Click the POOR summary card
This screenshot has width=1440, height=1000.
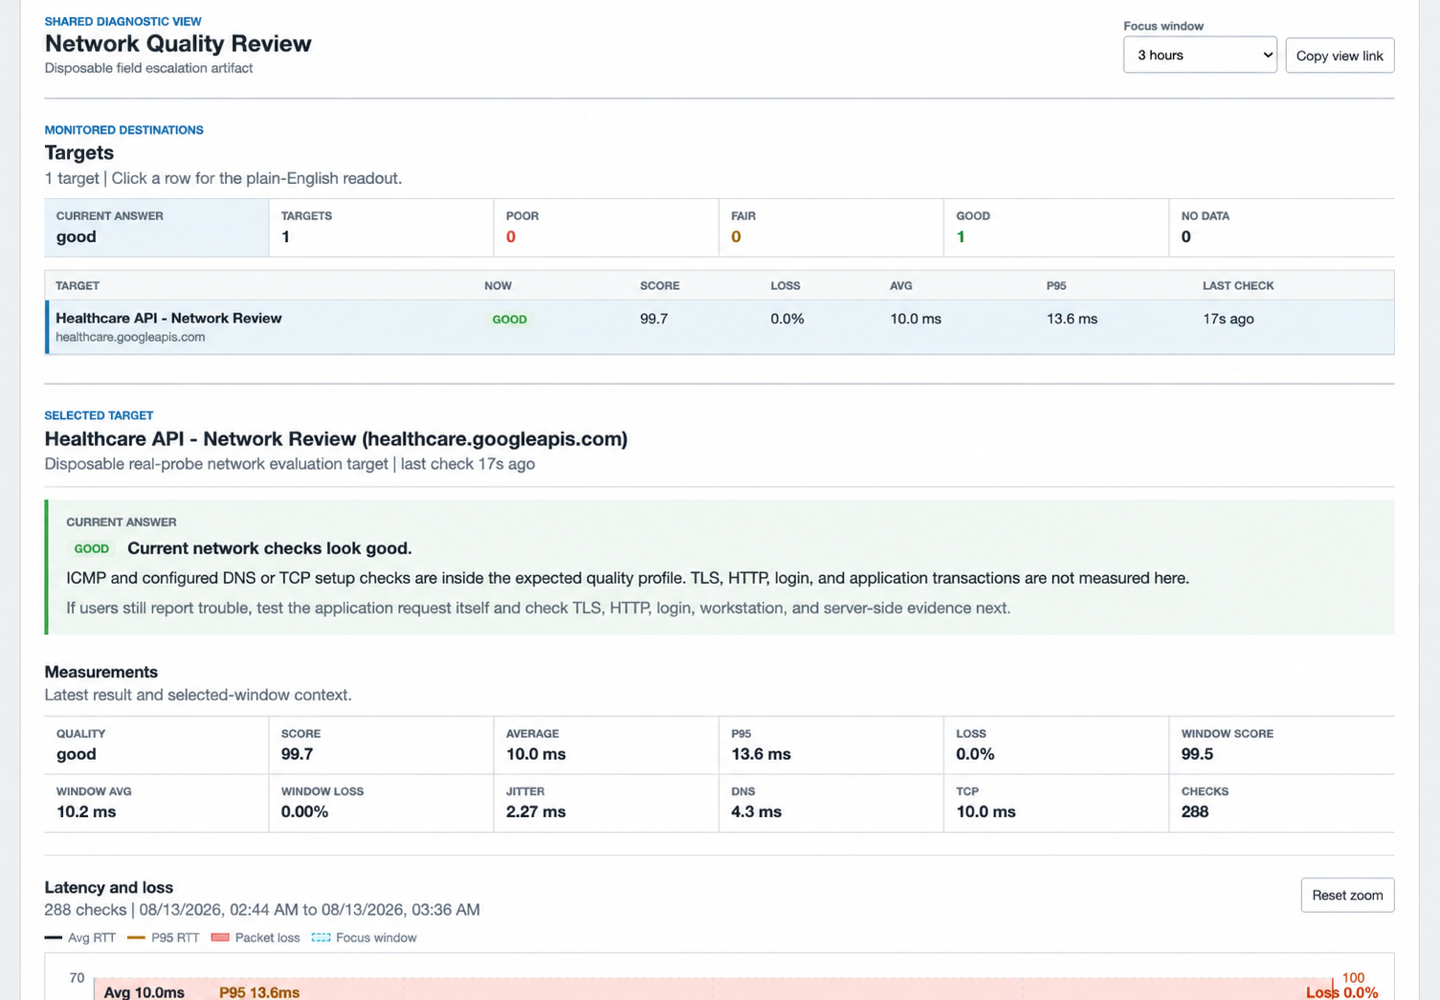coord(606,228)
